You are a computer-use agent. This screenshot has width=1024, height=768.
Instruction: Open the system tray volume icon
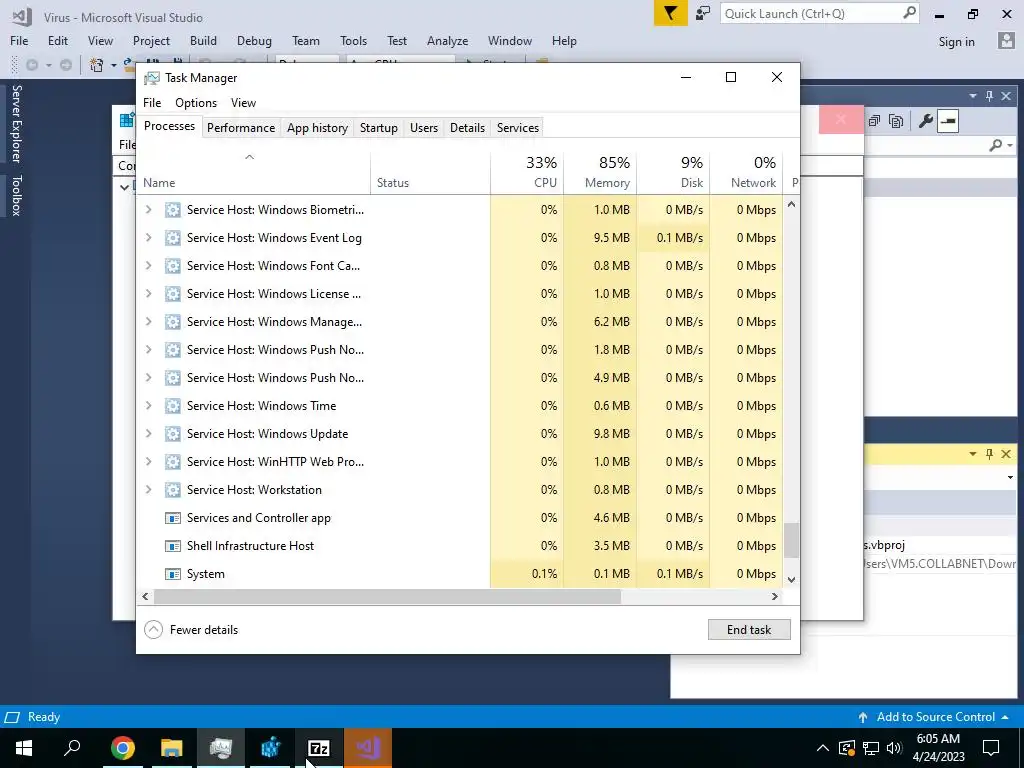(x=894, y=748)
